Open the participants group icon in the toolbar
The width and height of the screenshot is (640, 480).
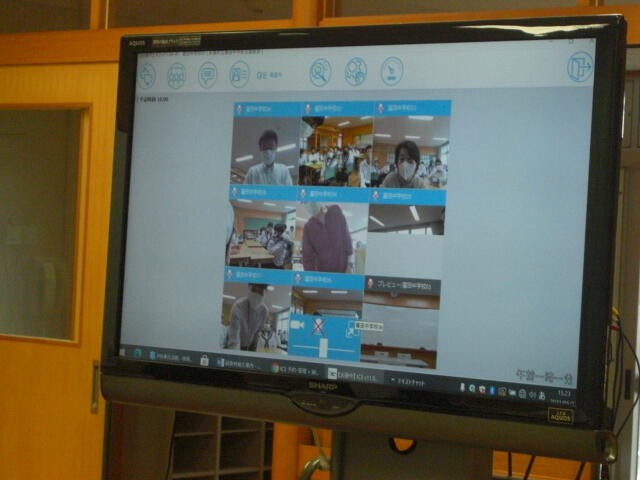177,75
